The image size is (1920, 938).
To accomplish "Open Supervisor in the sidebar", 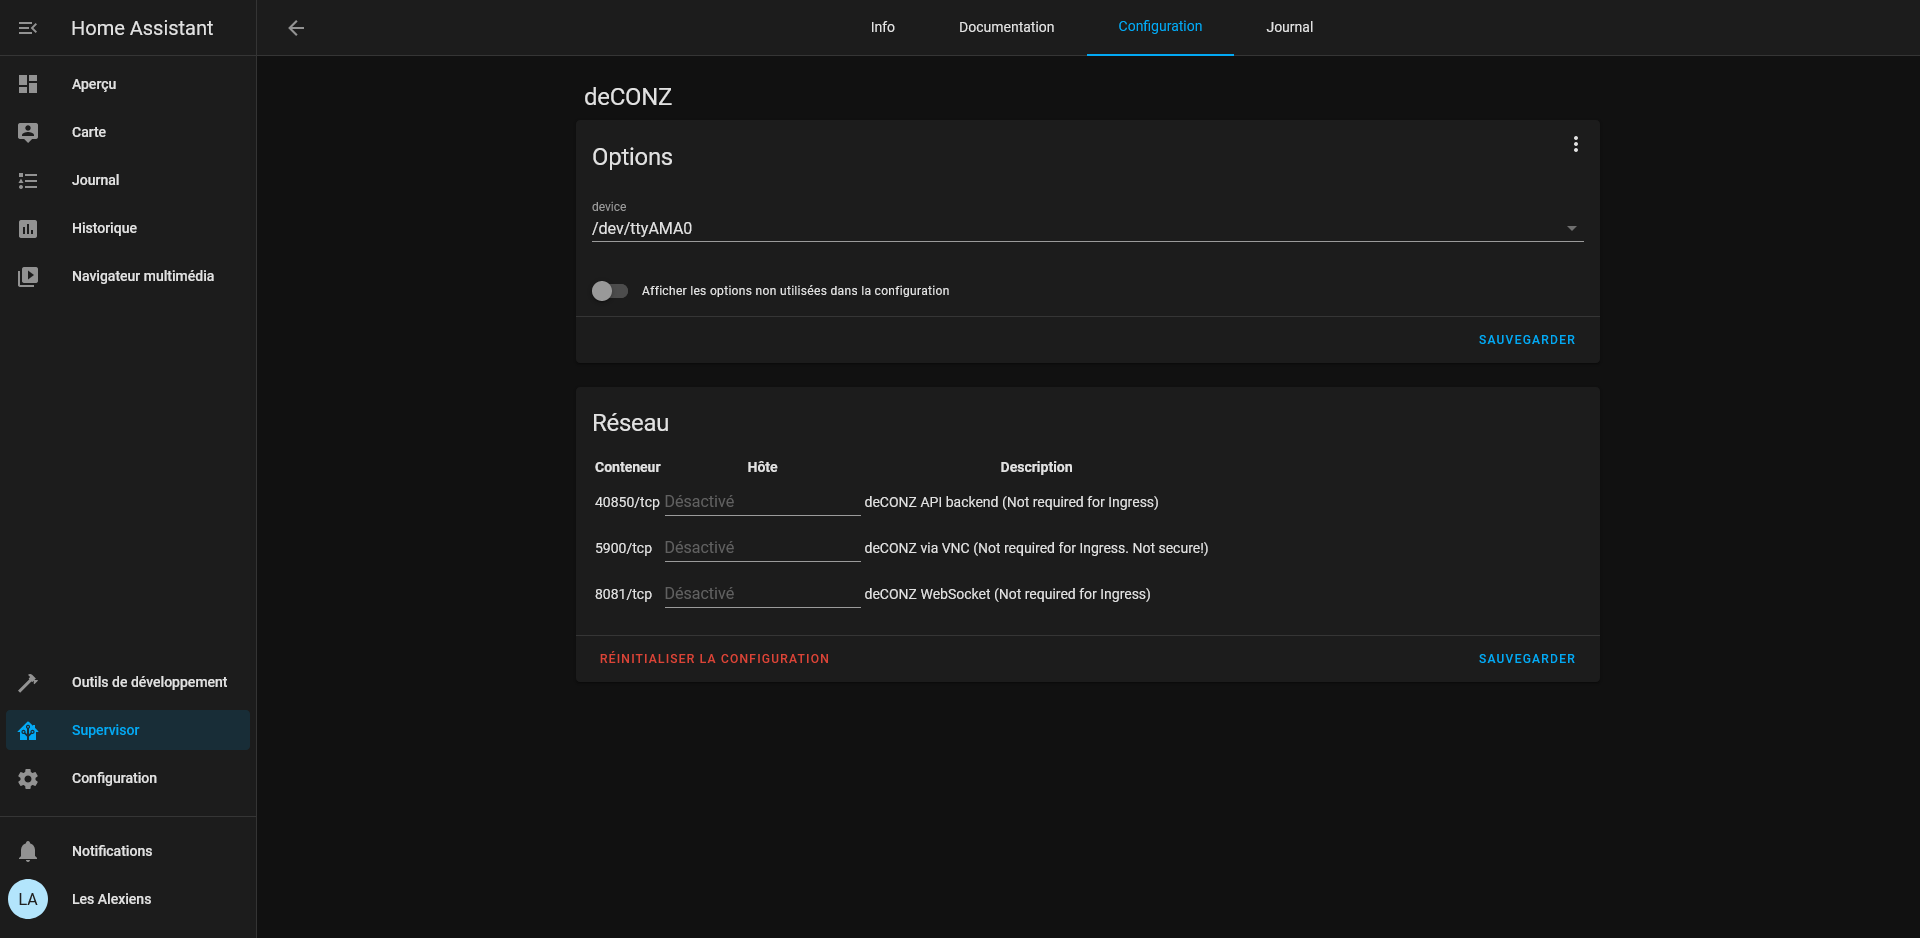I will (128, 730).
